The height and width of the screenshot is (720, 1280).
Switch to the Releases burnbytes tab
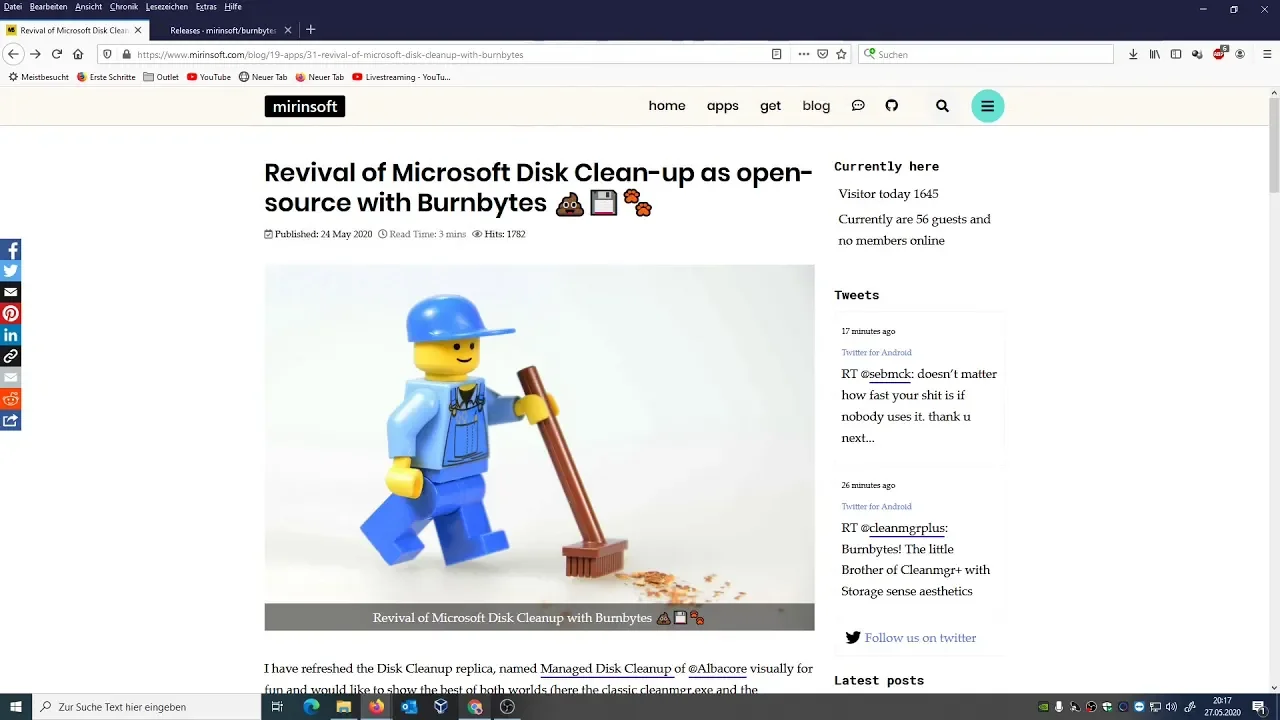220,30
